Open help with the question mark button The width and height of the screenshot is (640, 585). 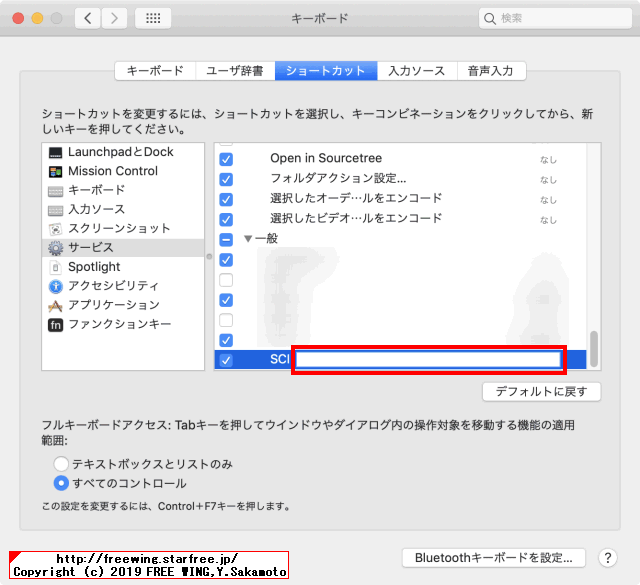[x=608, y=558]
